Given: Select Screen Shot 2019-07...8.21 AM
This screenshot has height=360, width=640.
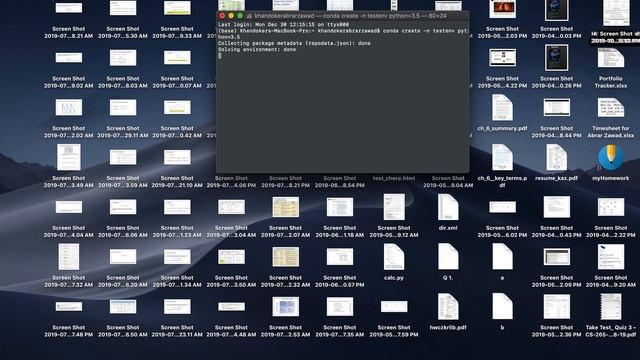Looking at the screenshot, I should click(69, 8).
